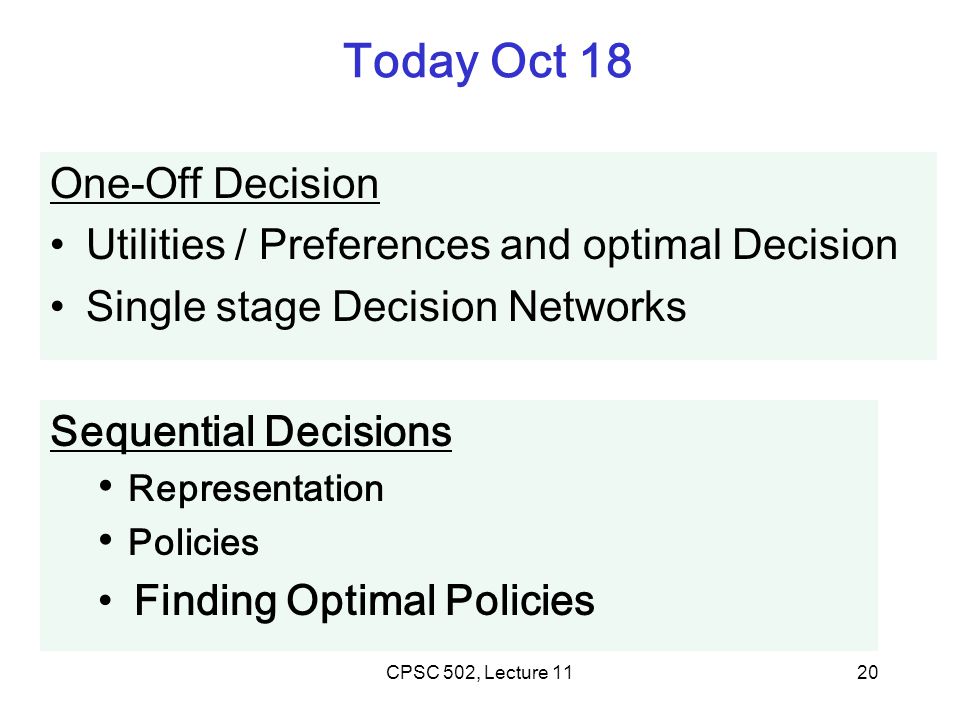Viewport: 960px width, 720px height.
Task: Click the word 'Networks' in second bullet
Action: (598, 306)
